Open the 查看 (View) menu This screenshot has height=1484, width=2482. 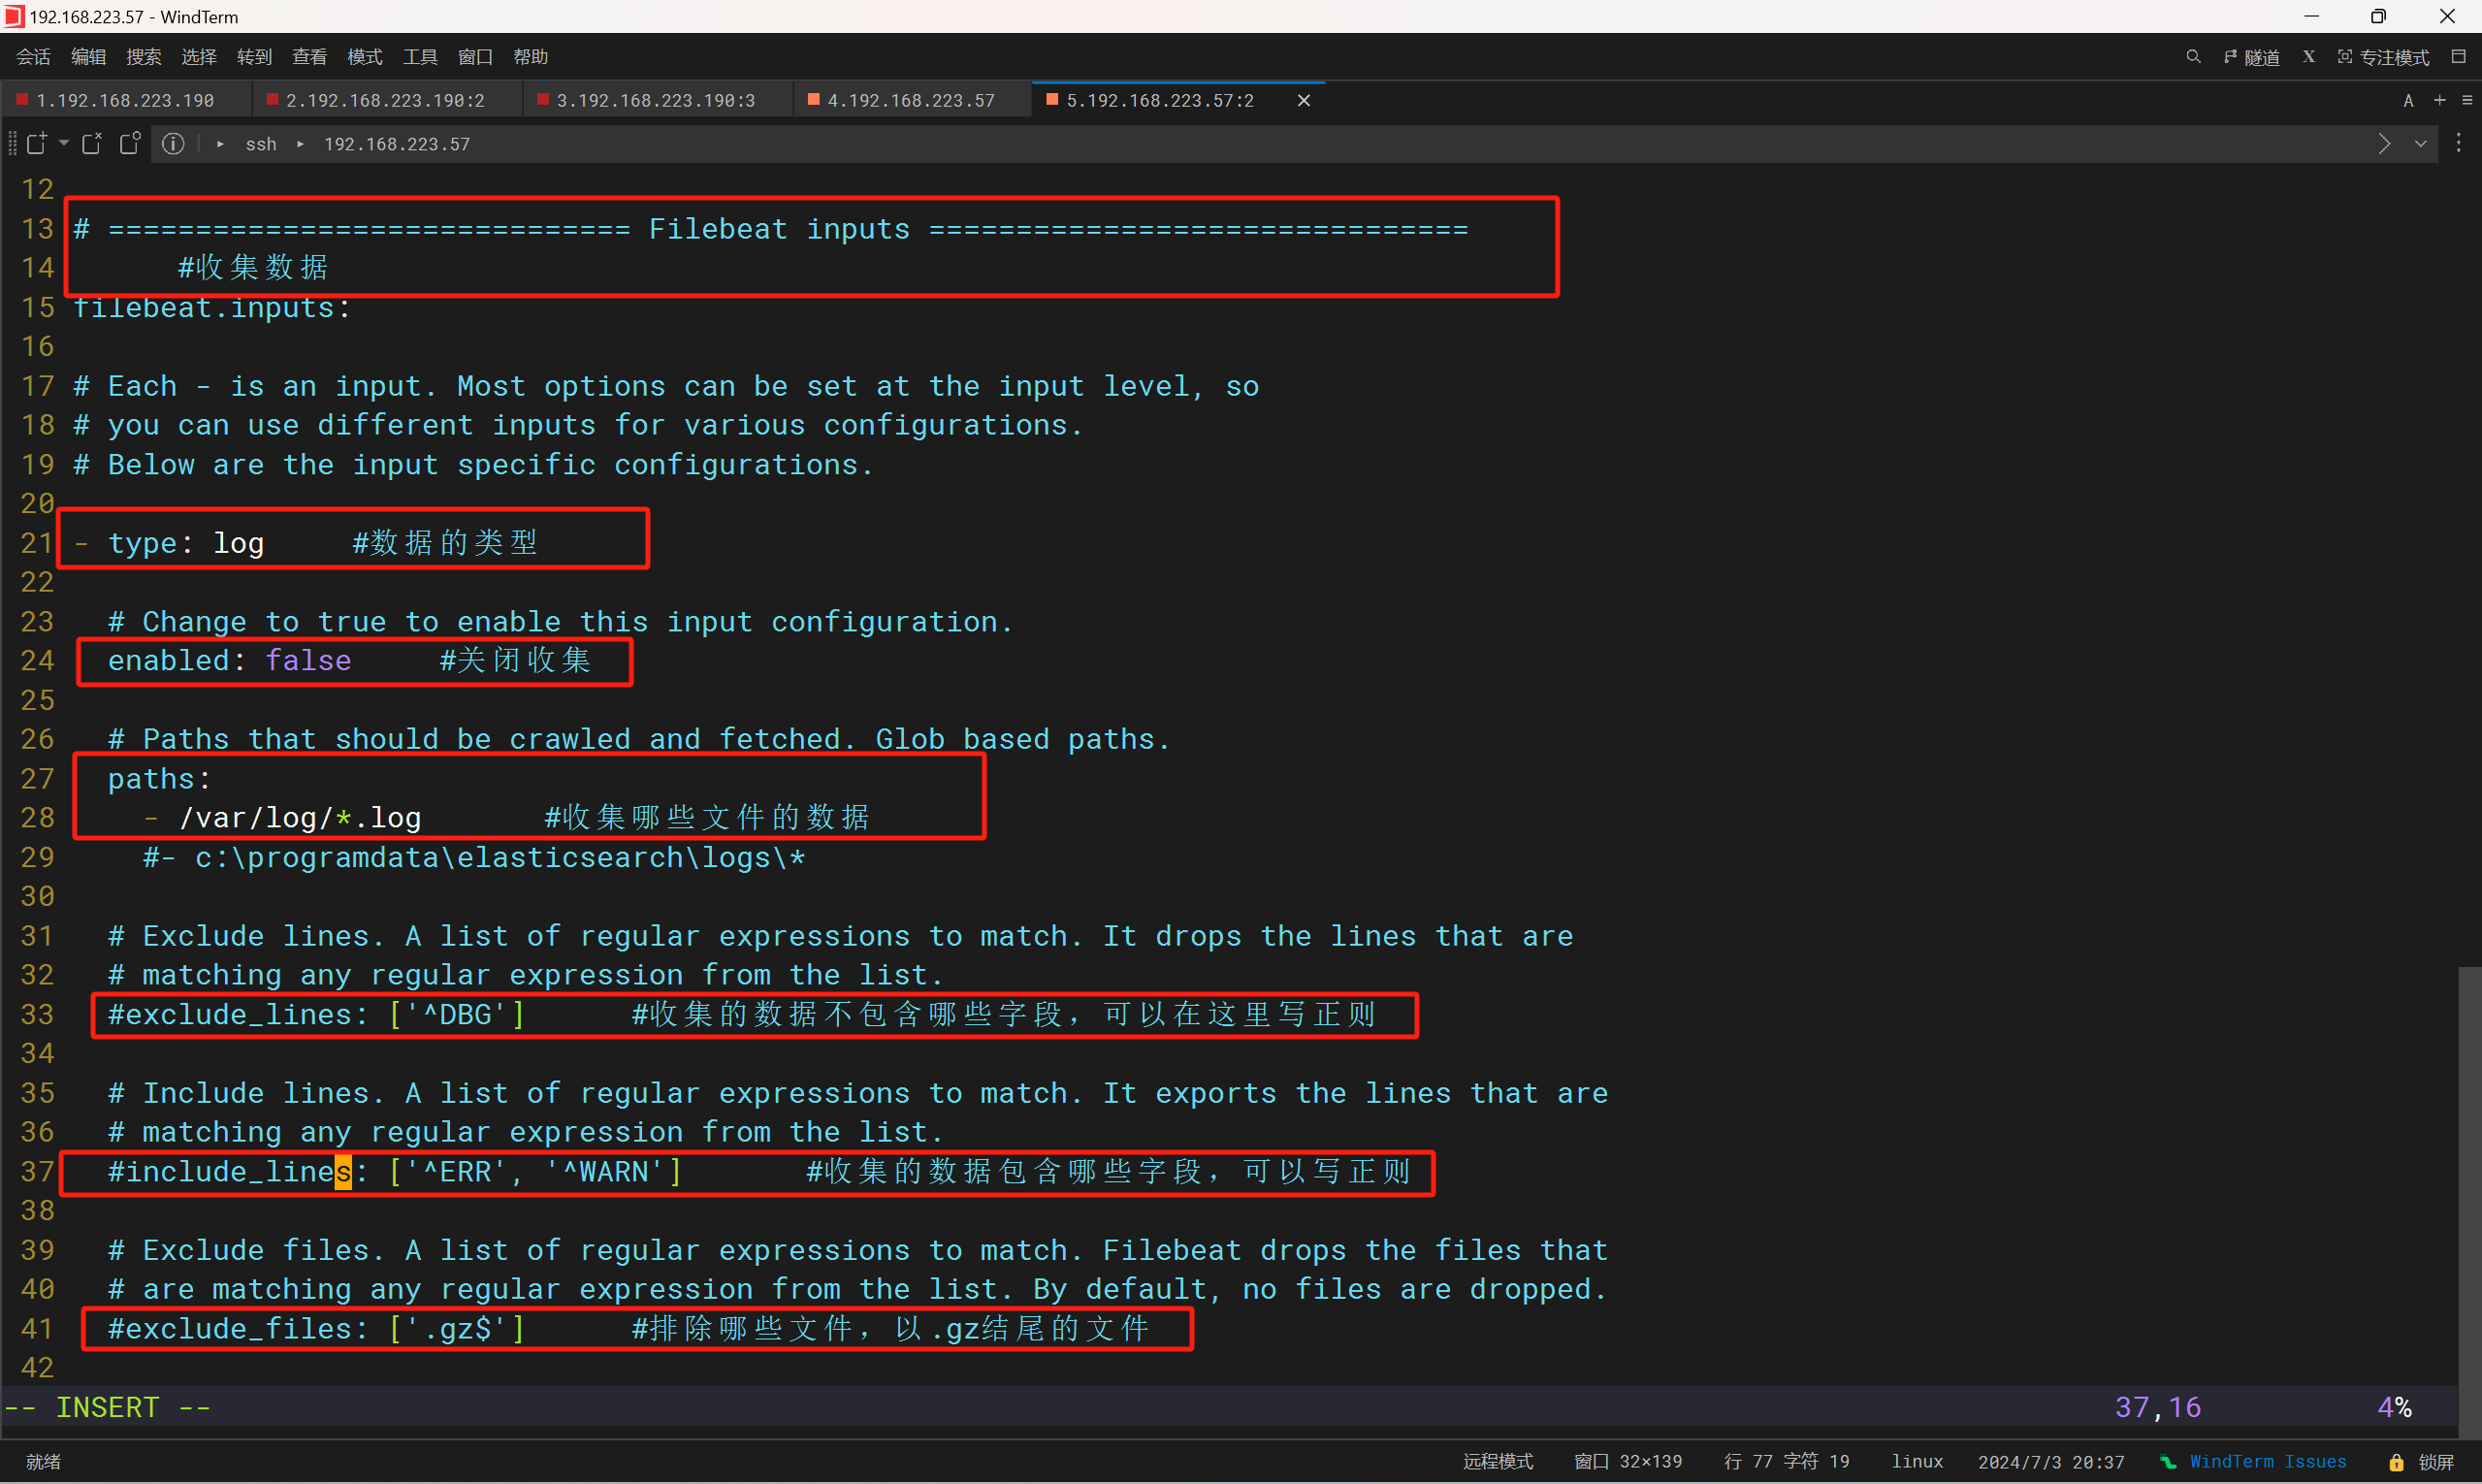[309, 57]
